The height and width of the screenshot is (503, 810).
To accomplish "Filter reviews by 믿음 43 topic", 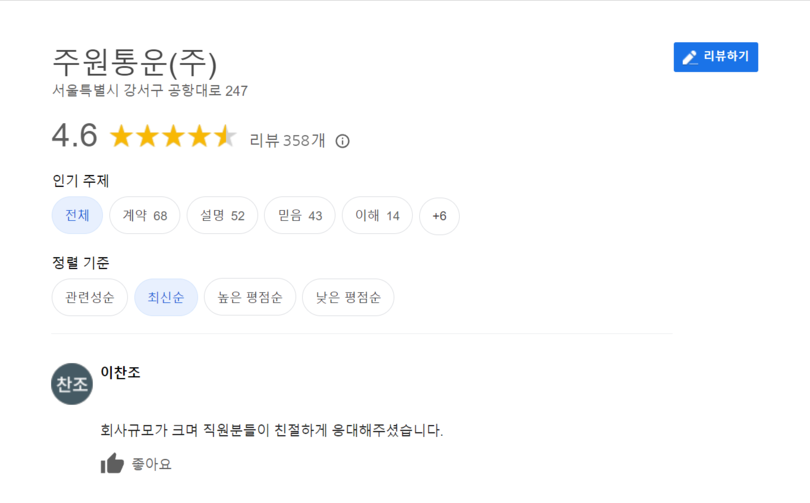I will pyautogui.click(x=300, y=215).
